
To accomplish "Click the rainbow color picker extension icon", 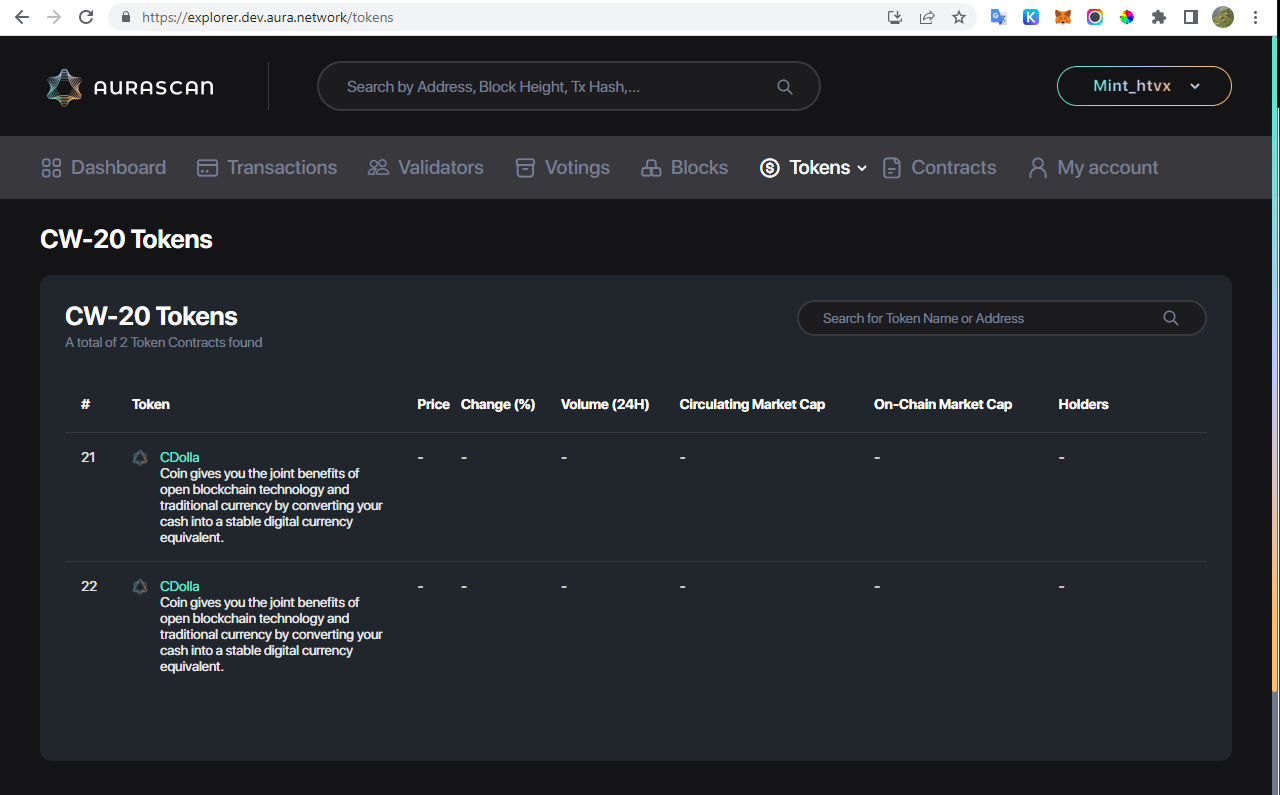I will pos(1127,17).
